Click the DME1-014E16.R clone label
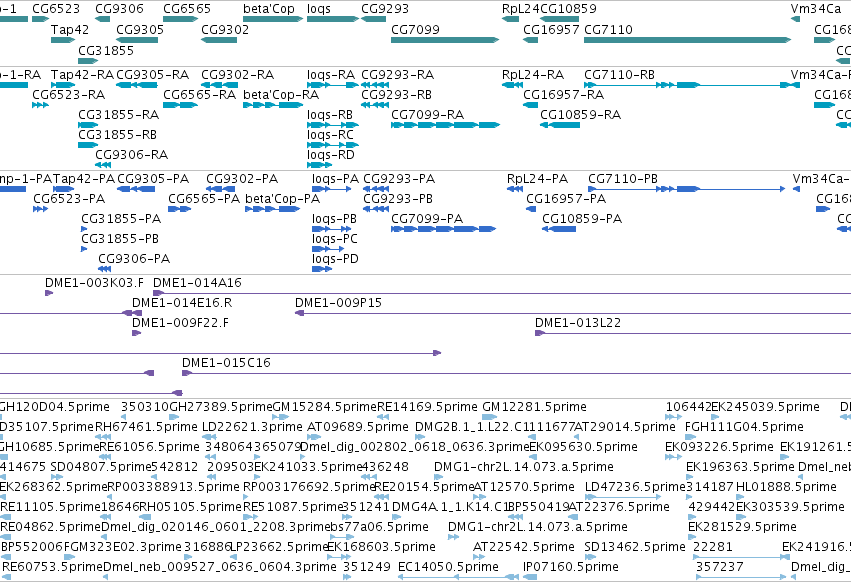Viewport: 851px width, 582px height. tap(182, 303)
